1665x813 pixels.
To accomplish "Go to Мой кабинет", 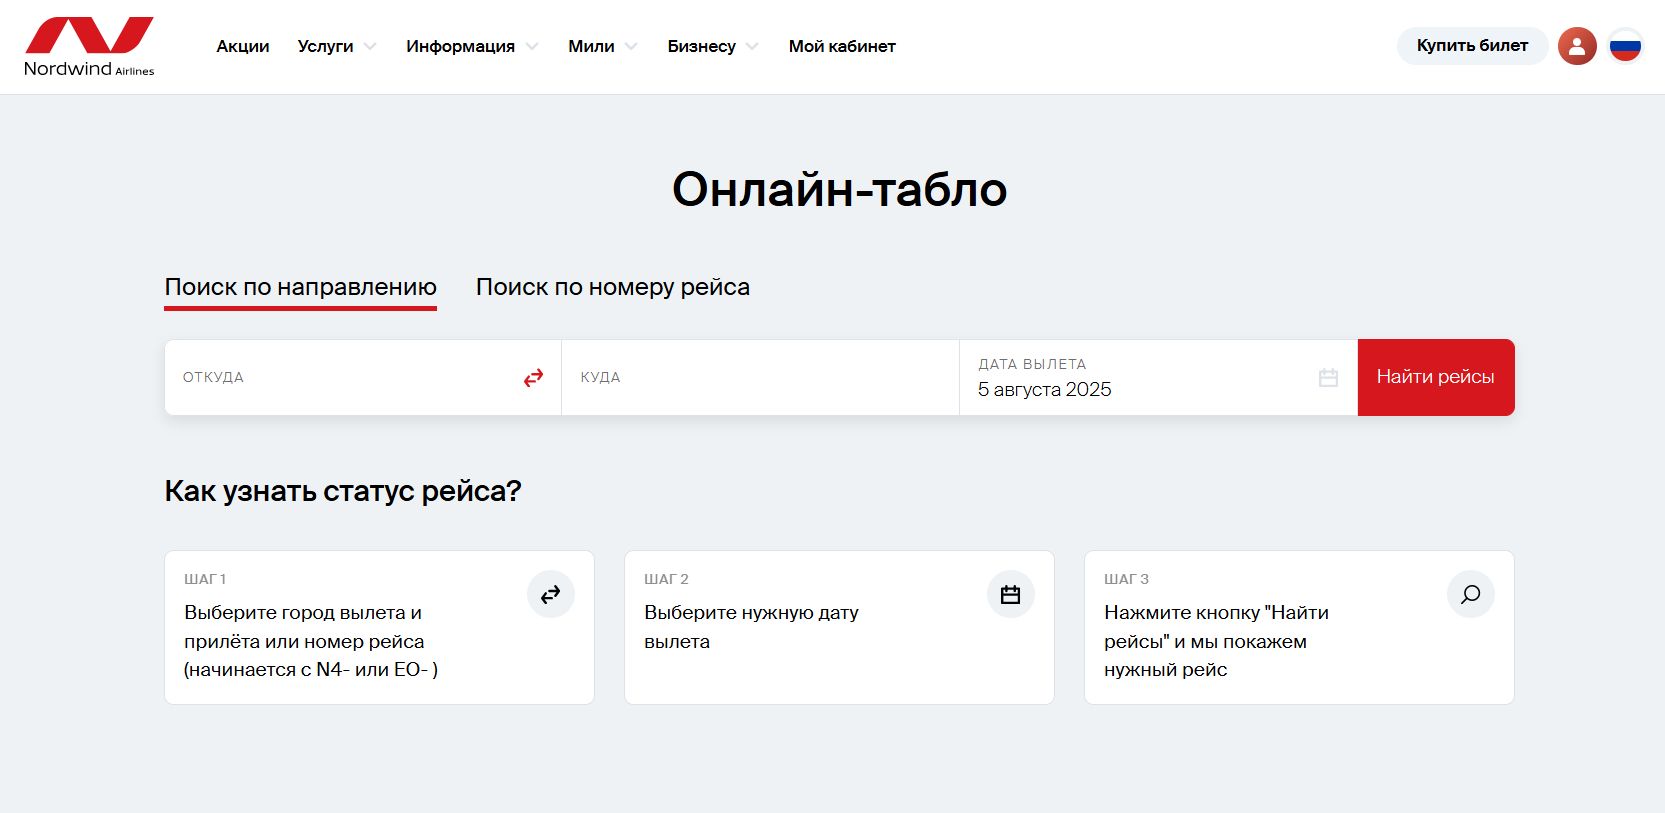I will coord(842,46).
